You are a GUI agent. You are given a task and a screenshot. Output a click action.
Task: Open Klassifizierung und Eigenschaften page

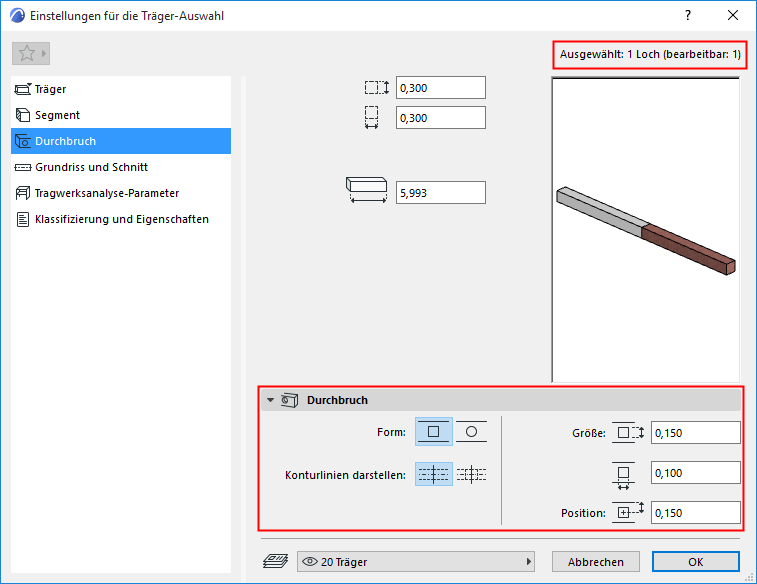click(121, 219)
